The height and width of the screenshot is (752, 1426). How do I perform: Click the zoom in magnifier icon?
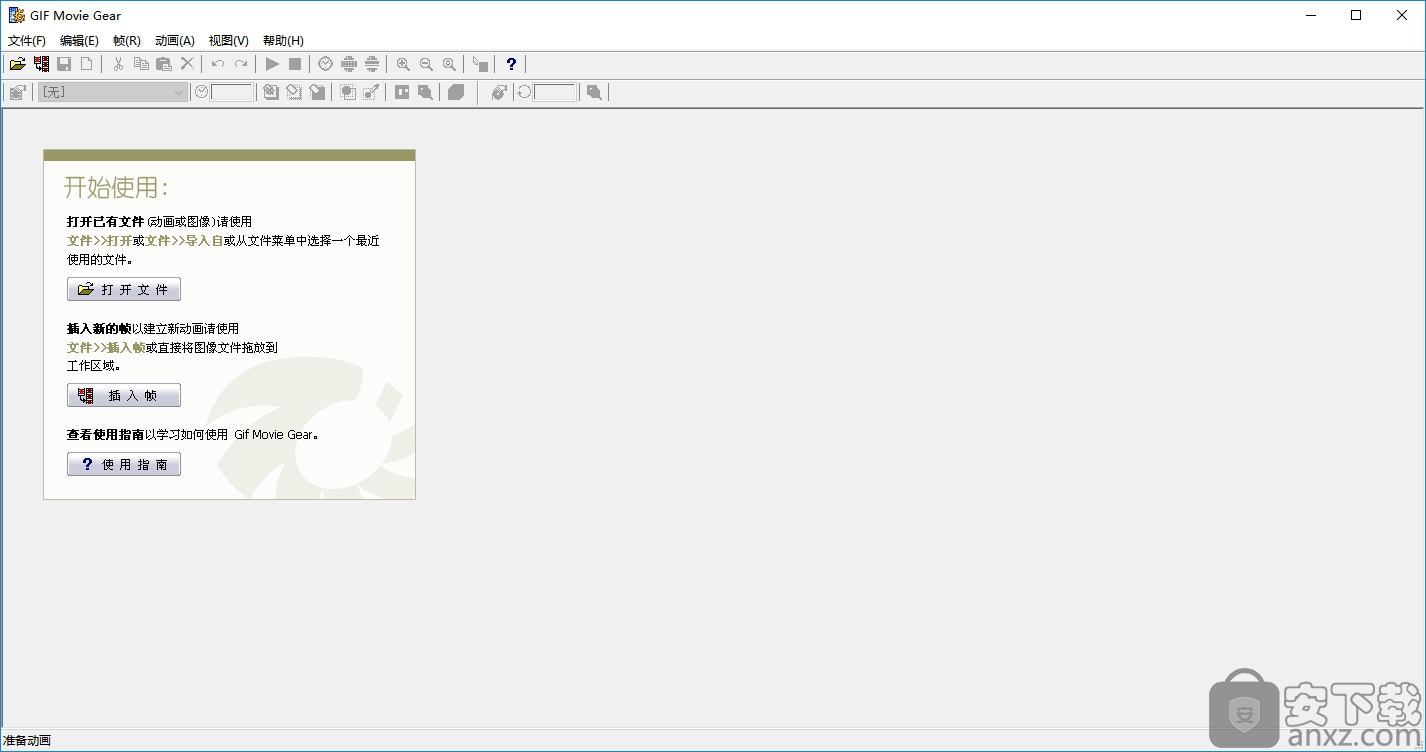pyautogui.click(x=403, y=64)
